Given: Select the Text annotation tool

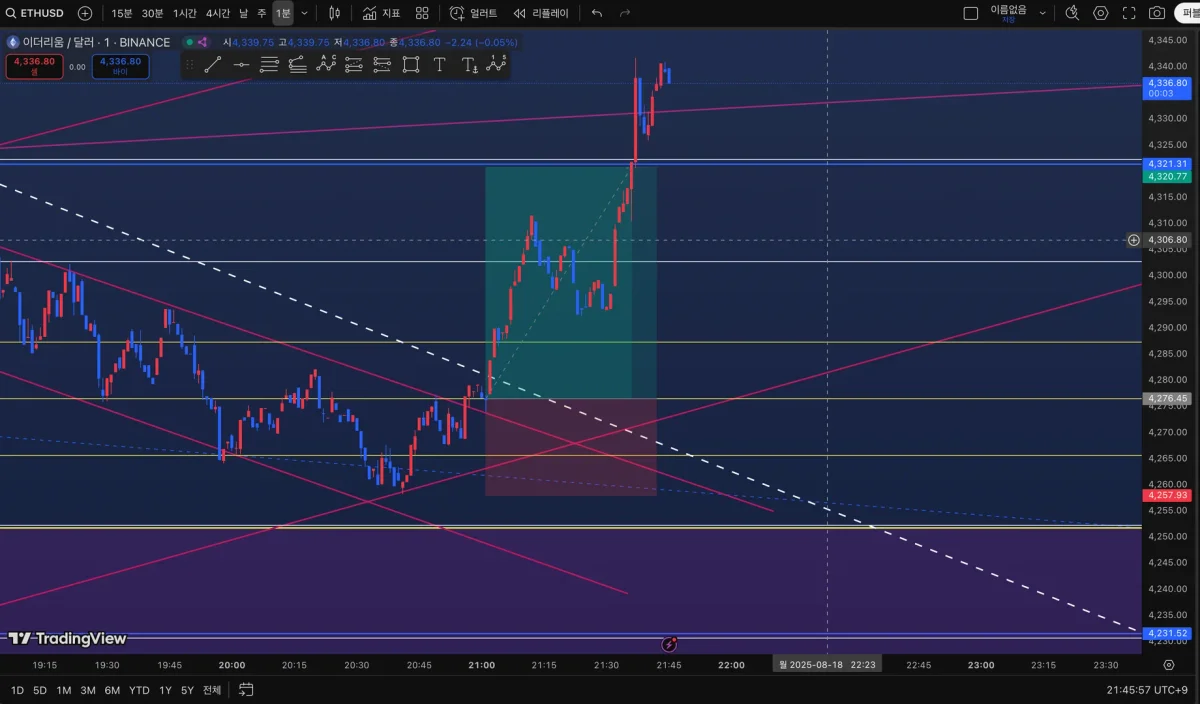Looking at the screenshot, I should 439,65.
